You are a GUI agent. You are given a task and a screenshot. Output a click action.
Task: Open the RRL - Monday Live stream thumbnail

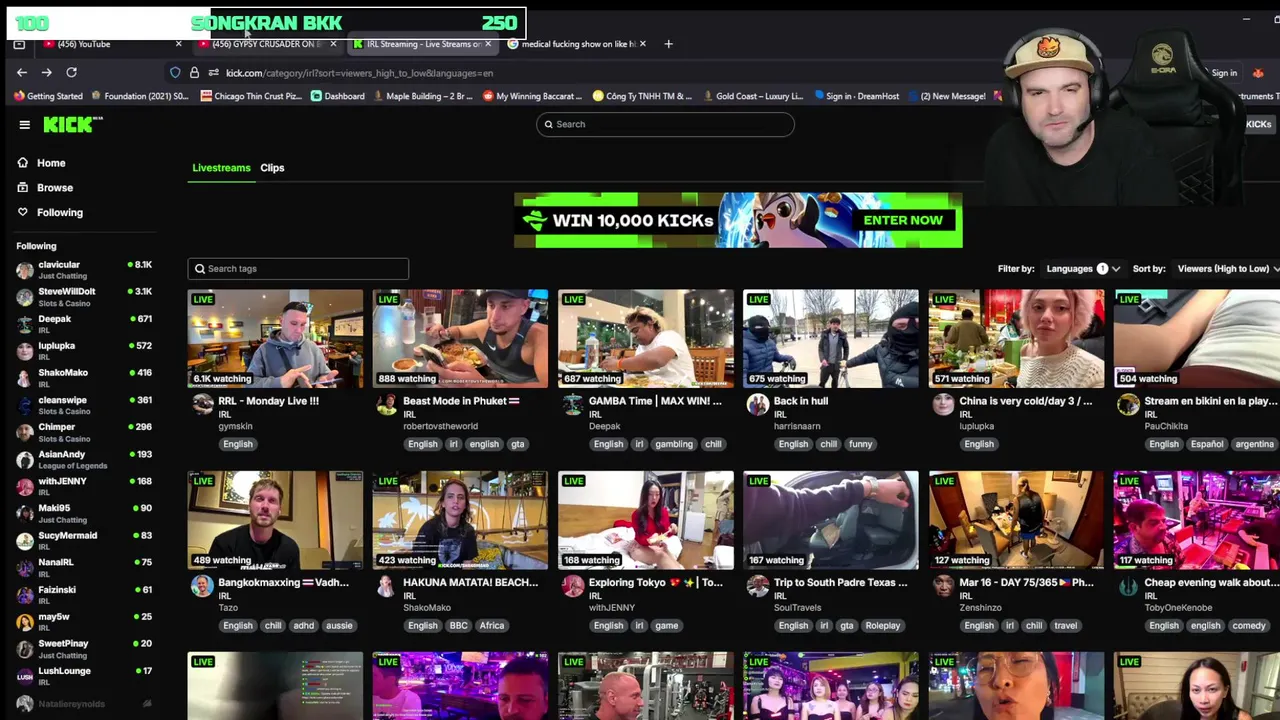275,339
